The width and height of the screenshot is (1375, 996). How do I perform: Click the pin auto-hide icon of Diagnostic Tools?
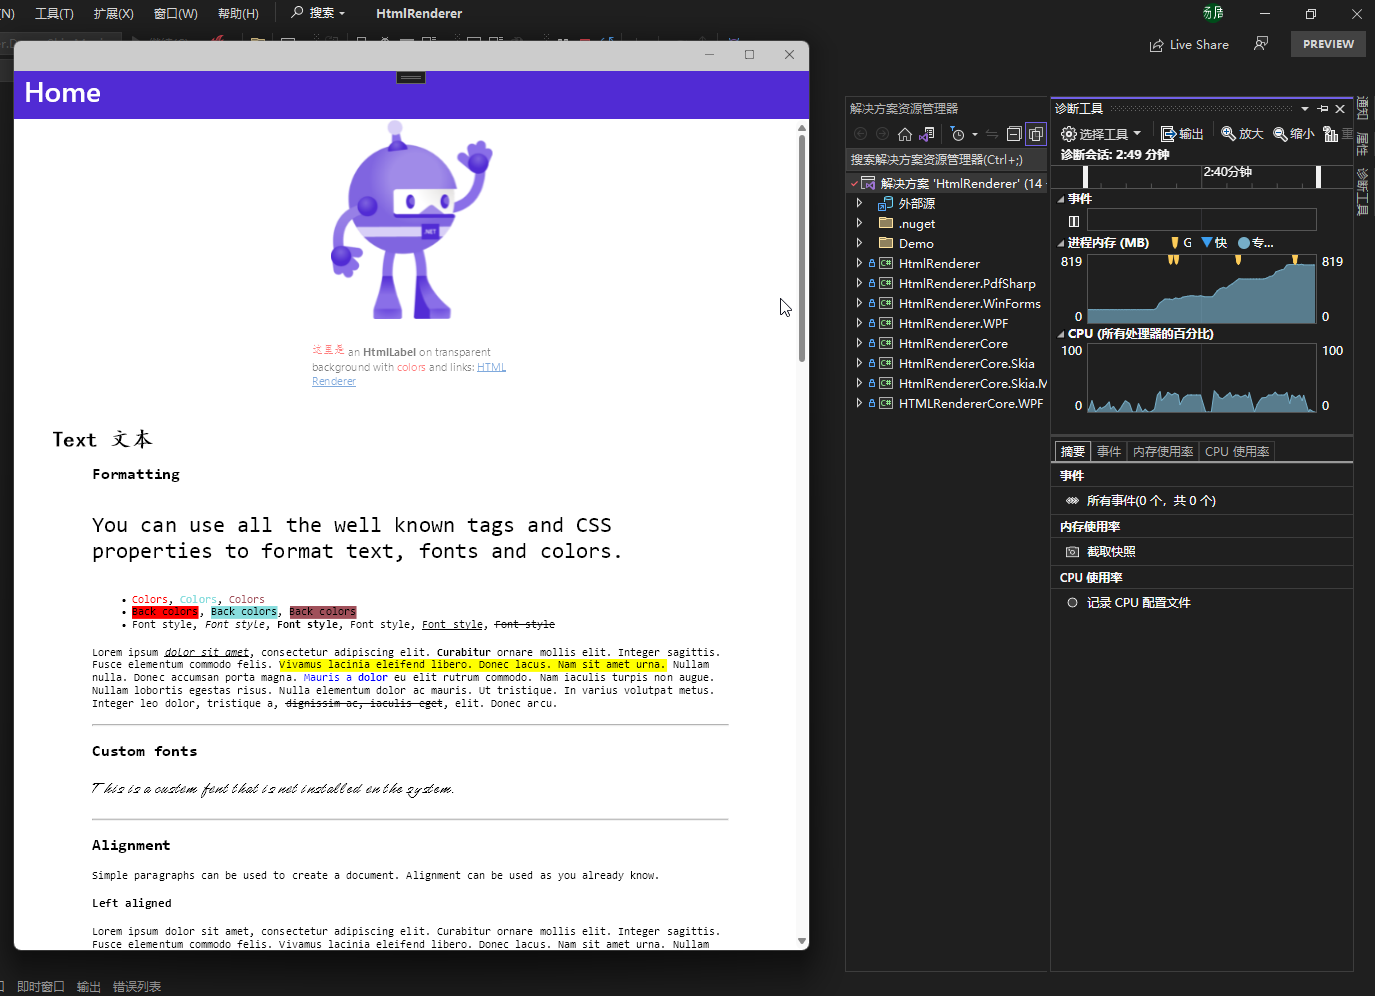(1323, 109)
